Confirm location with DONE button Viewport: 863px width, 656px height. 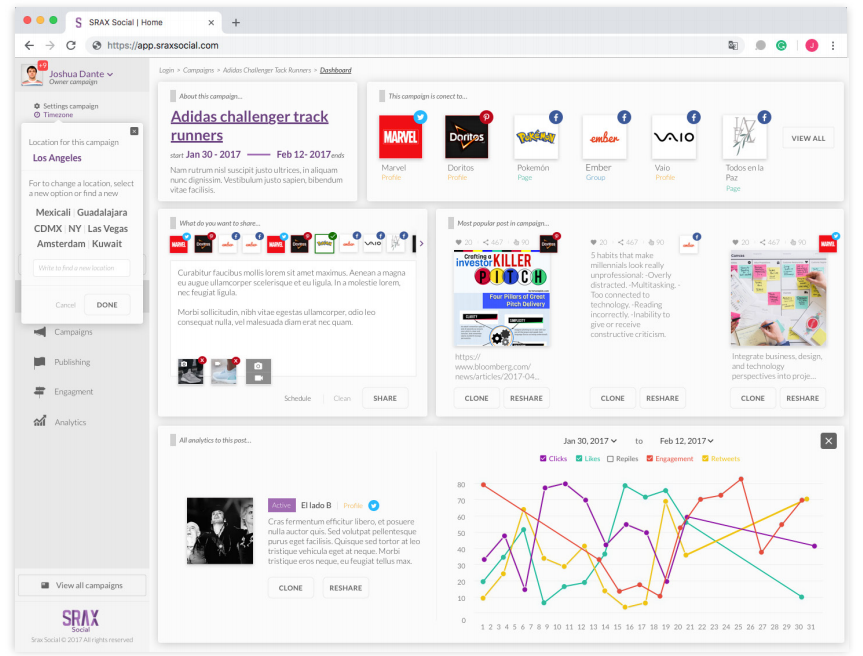point(107,305)
